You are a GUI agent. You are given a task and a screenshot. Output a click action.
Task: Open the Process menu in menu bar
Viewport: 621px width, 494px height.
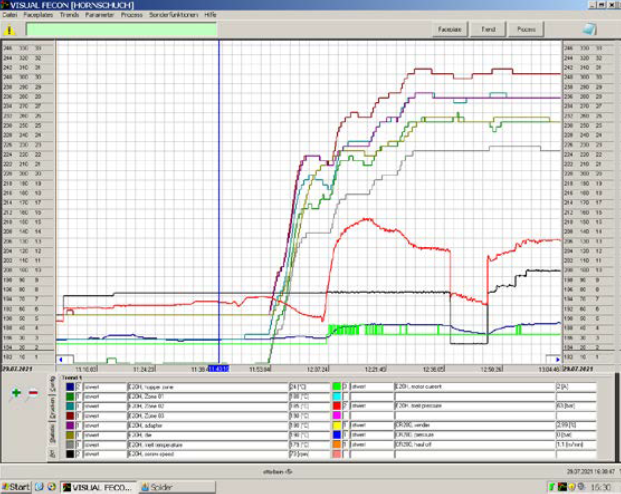tap(131, 17)
